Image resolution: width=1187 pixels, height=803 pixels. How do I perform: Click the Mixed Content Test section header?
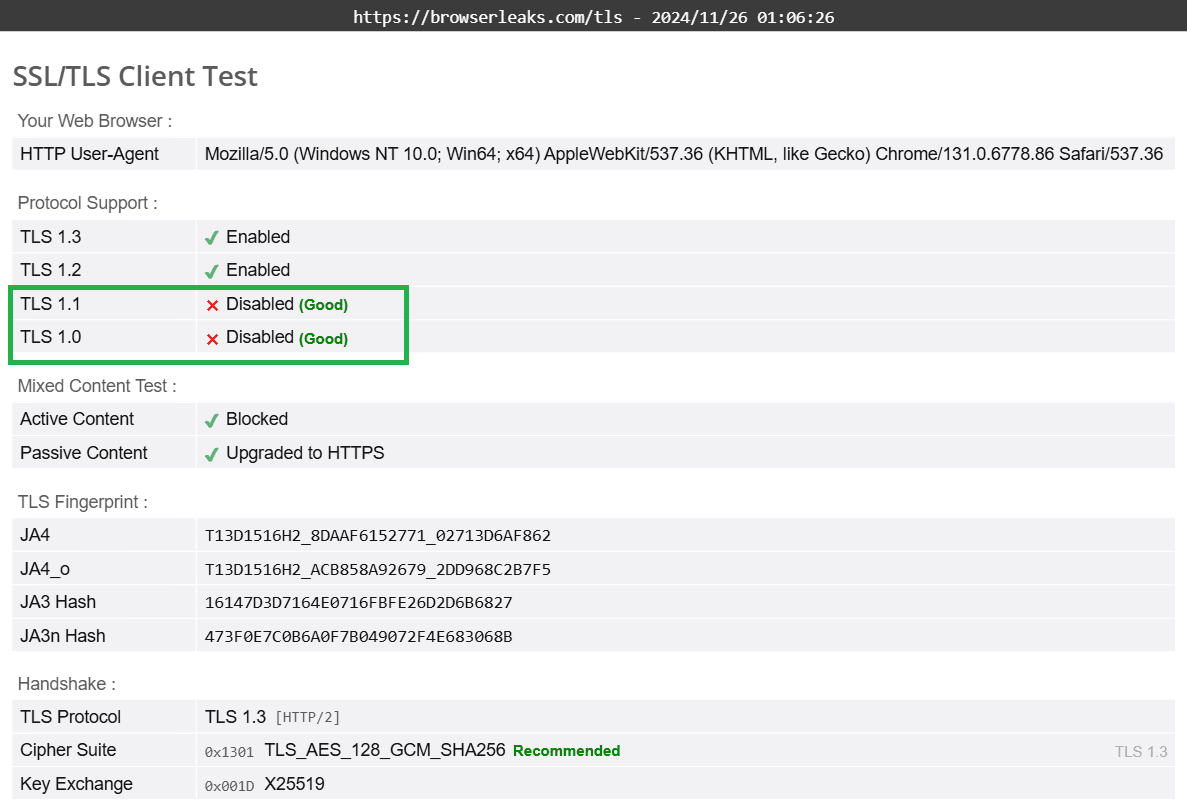tap(97, 386)
